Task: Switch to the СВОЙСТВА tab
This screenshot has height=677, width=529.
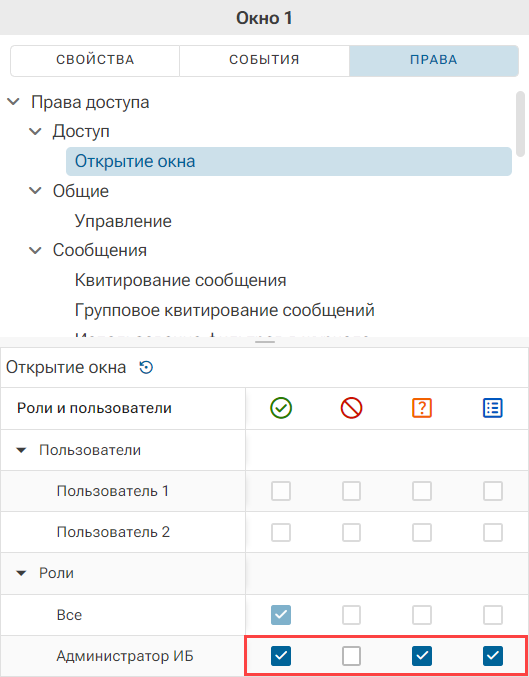Action: pos(95,60)
